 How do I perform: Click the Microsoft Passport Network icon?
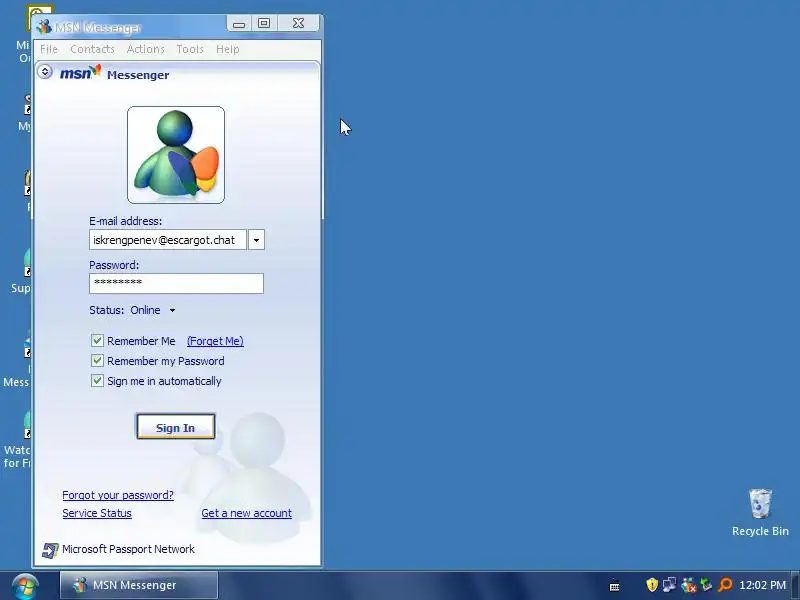49,550
